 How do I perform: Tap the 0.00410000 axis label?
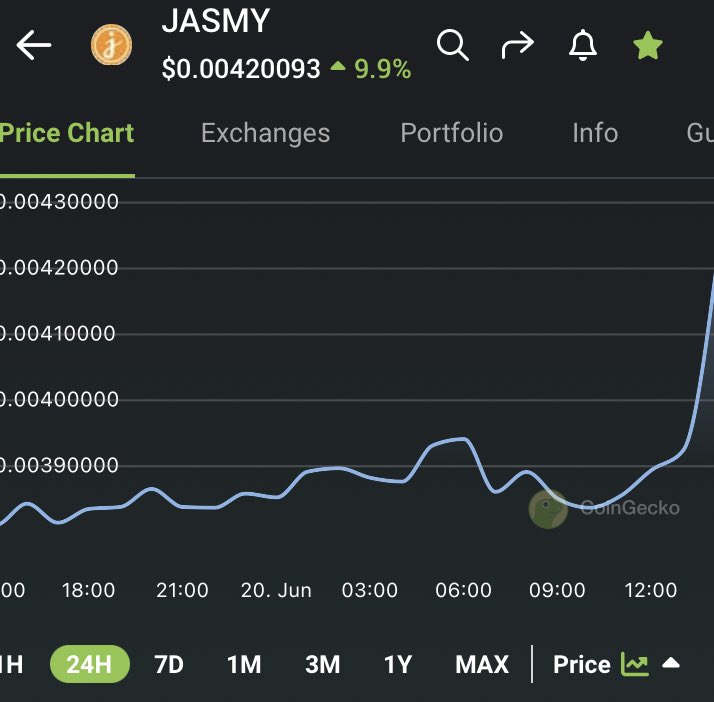click(x=58, y=333)
